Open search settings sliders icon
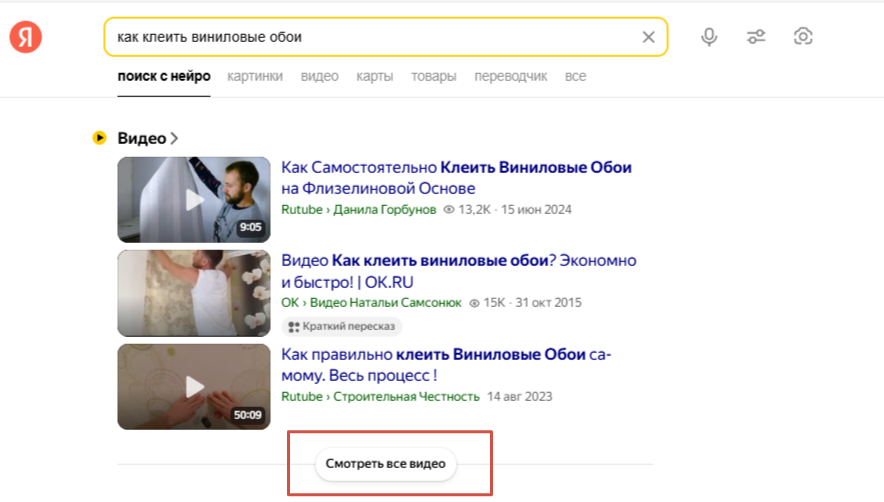 (756, 37)
